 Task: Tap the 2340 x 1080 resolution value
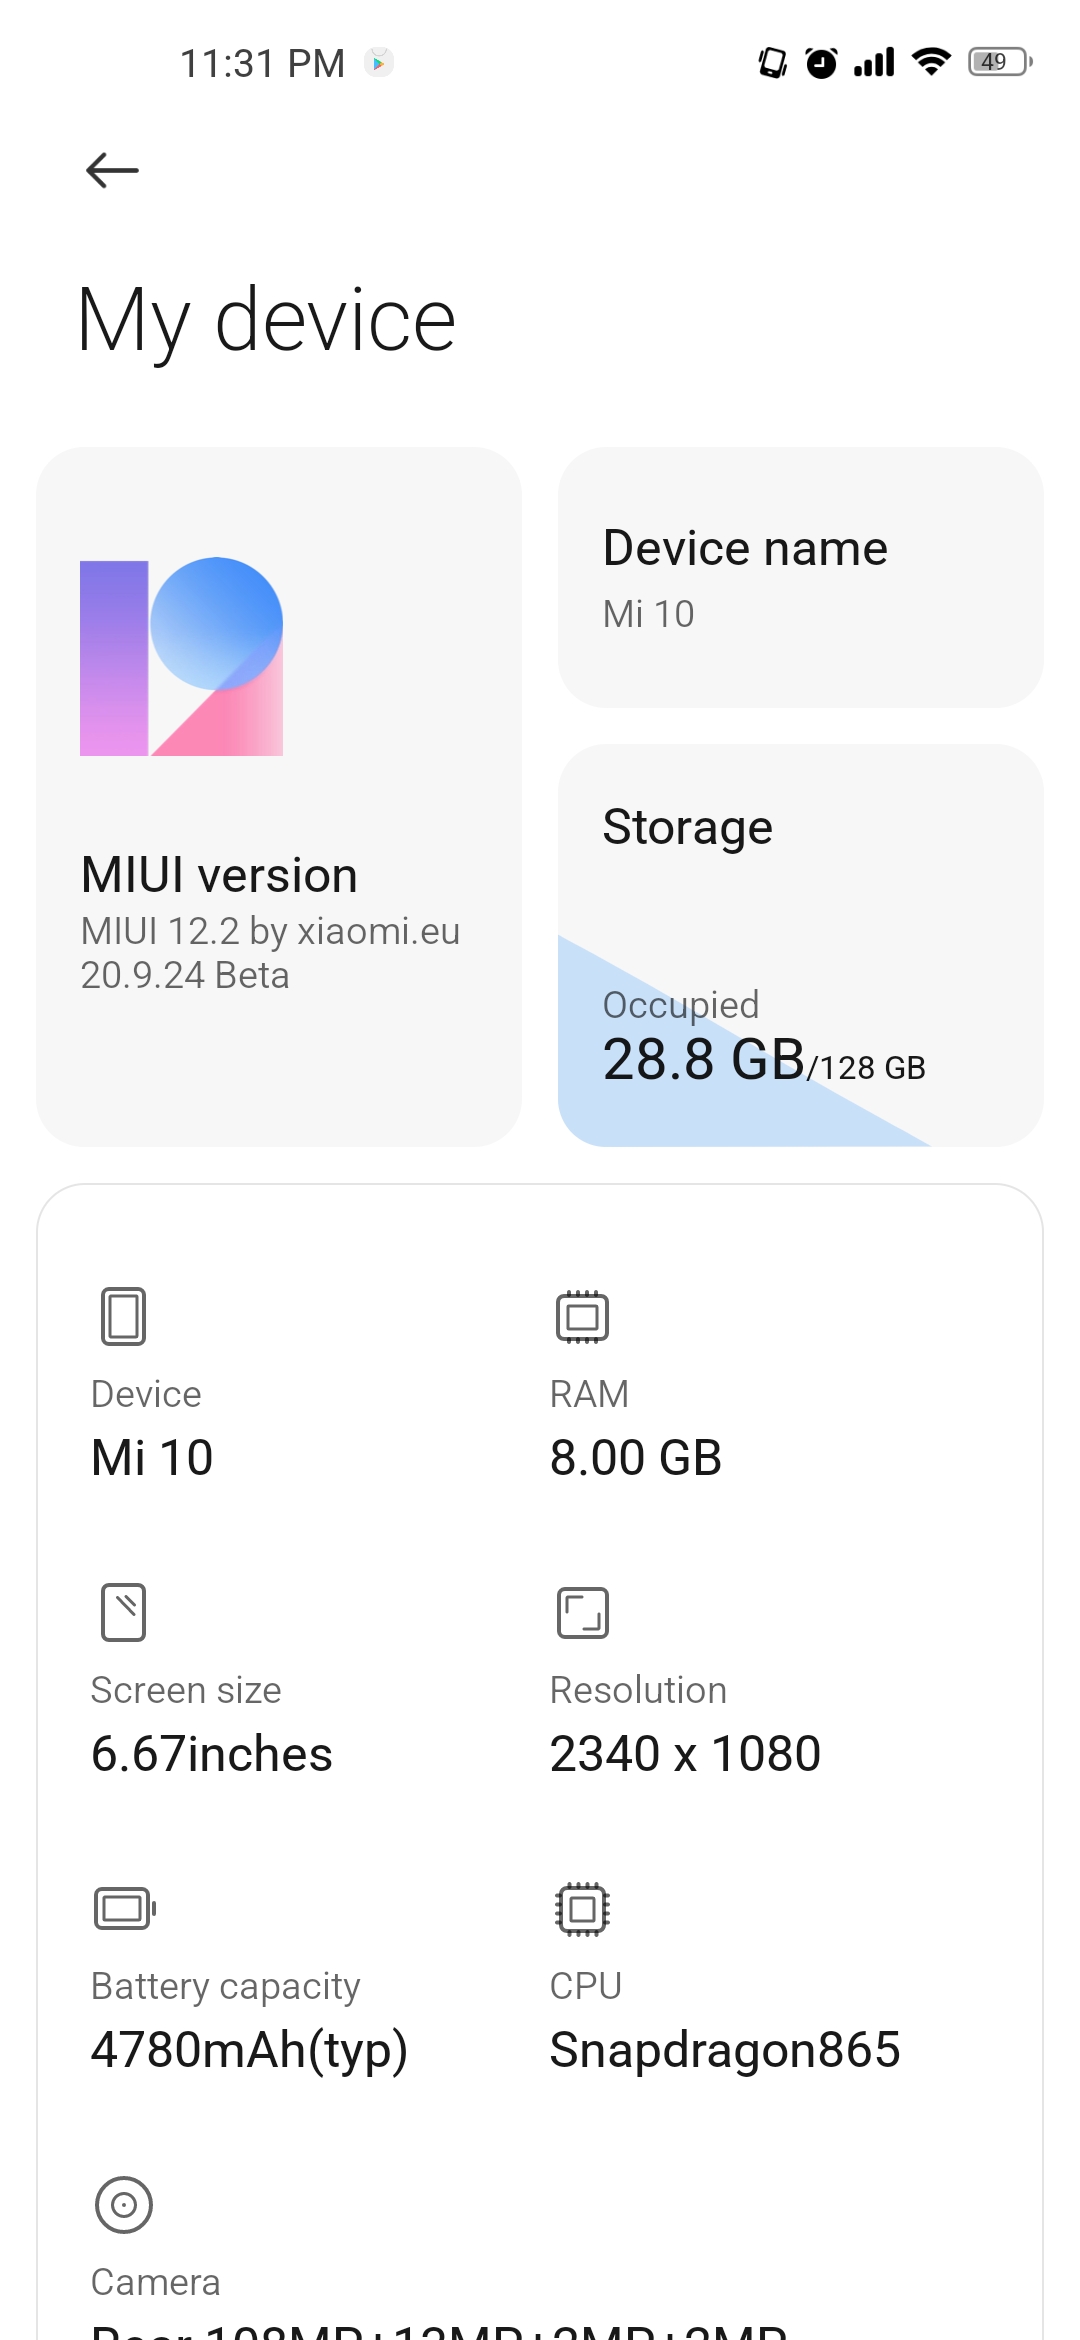point(685,1753)
